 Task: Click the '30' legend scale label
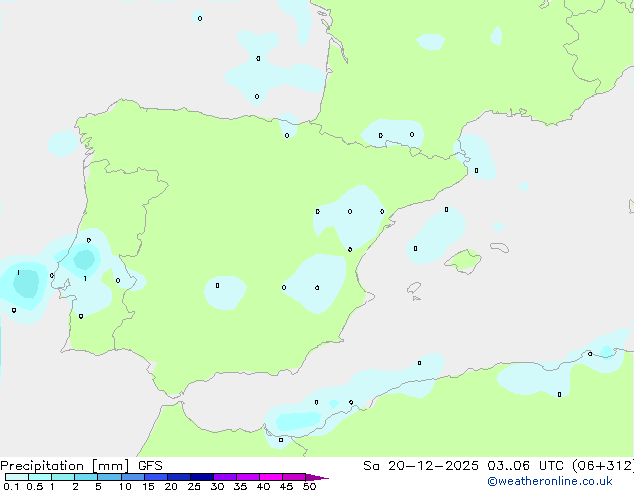[x=218, y=486]
